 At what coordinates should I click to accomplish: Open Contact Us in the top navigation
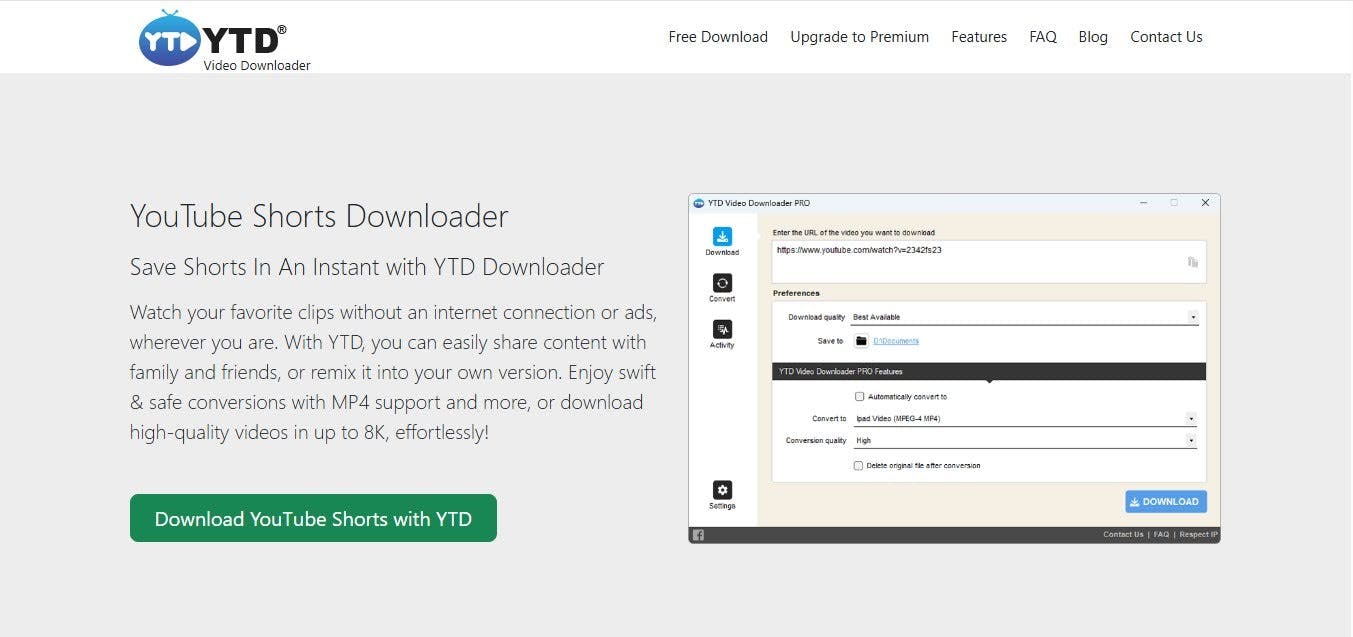(x=1166, y=37)
